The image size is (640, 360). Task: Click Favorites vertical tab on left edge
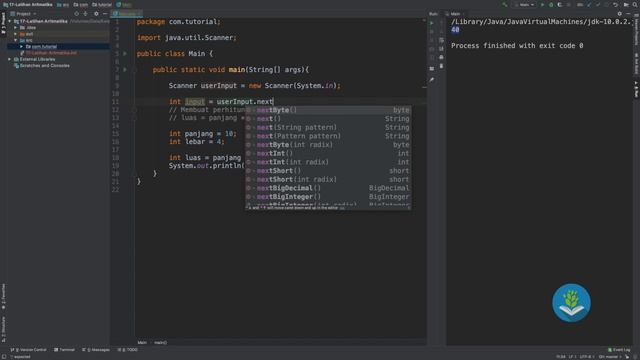click(3, 296)
